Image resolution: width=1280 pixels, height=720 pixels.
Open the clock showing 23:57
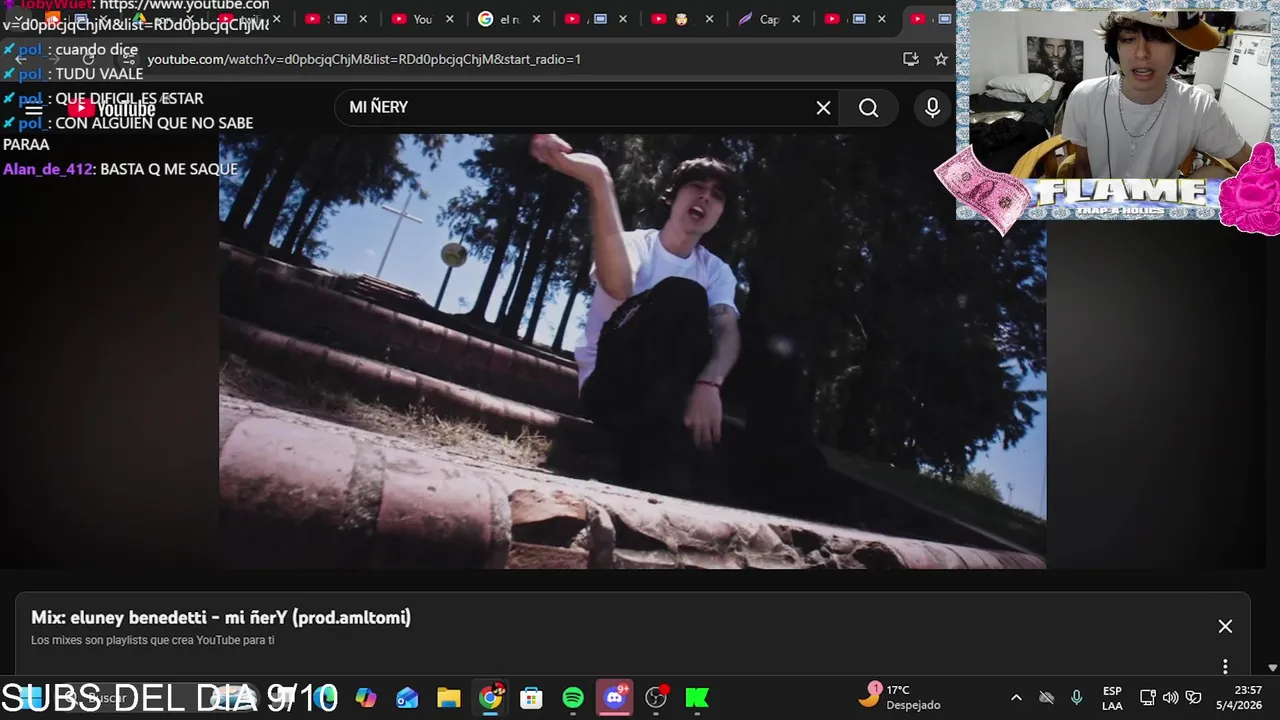coord(1239,697)
